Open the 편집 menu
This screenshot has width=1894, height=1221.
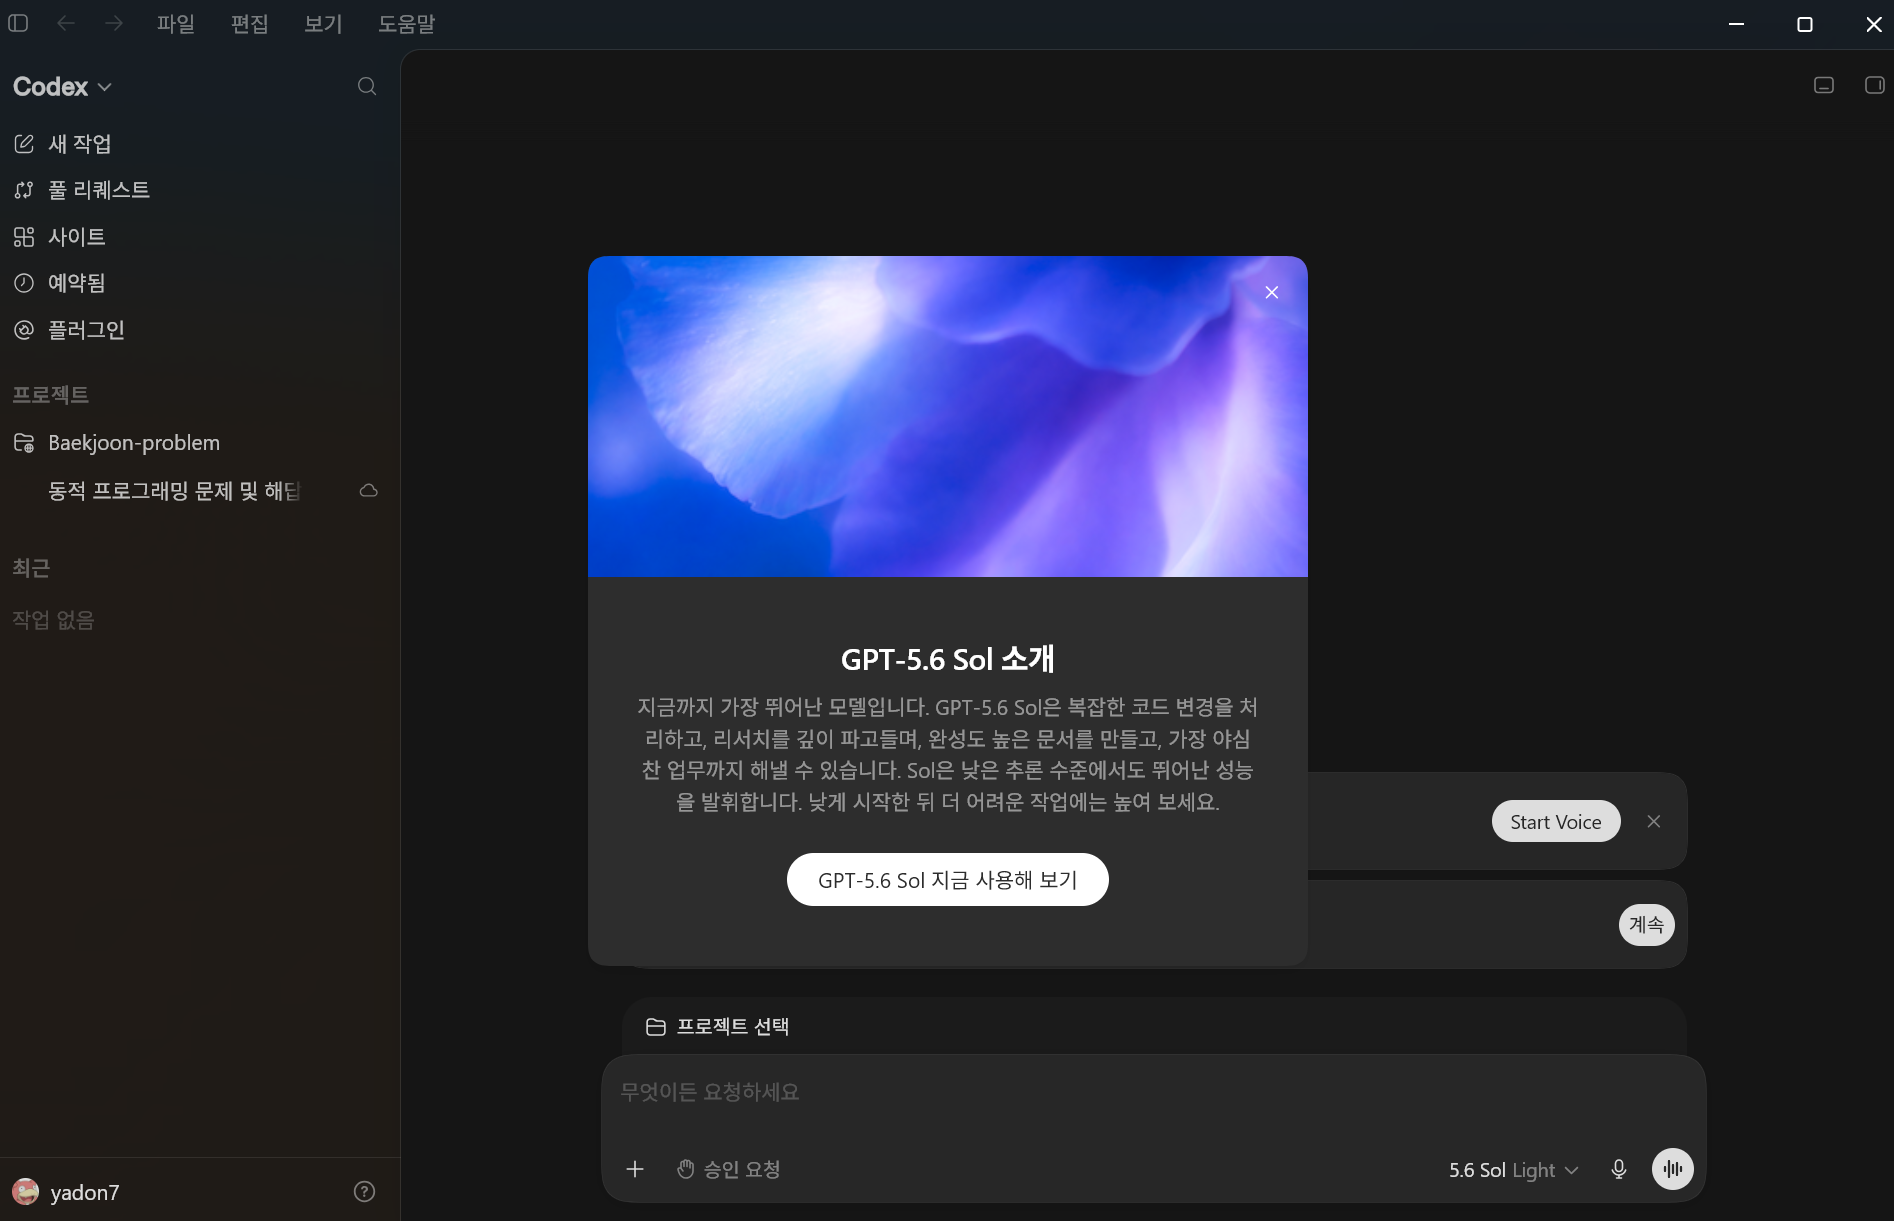250,24
